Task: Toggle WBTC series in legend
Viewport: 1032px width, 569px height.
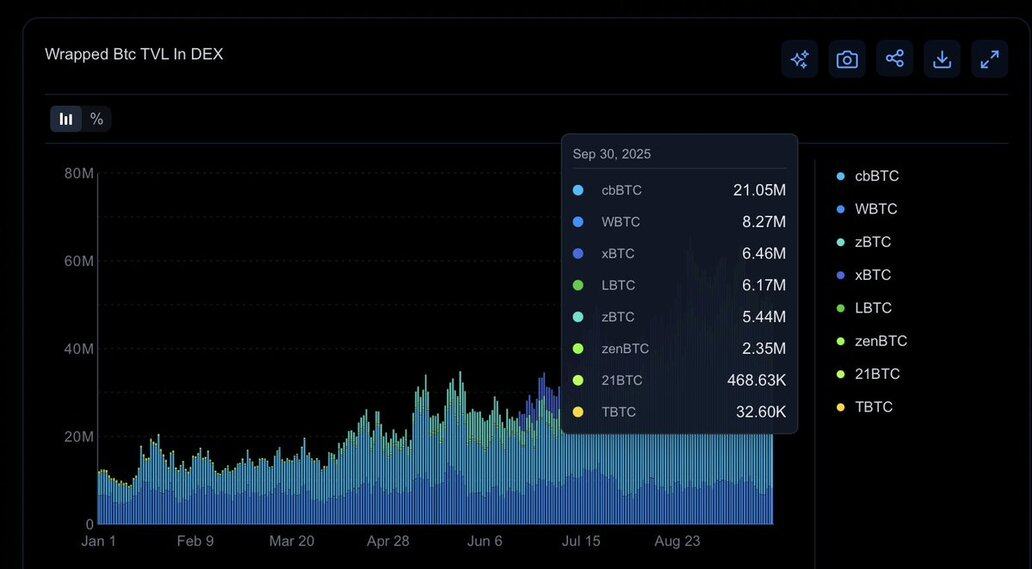Action: (875, 209)
